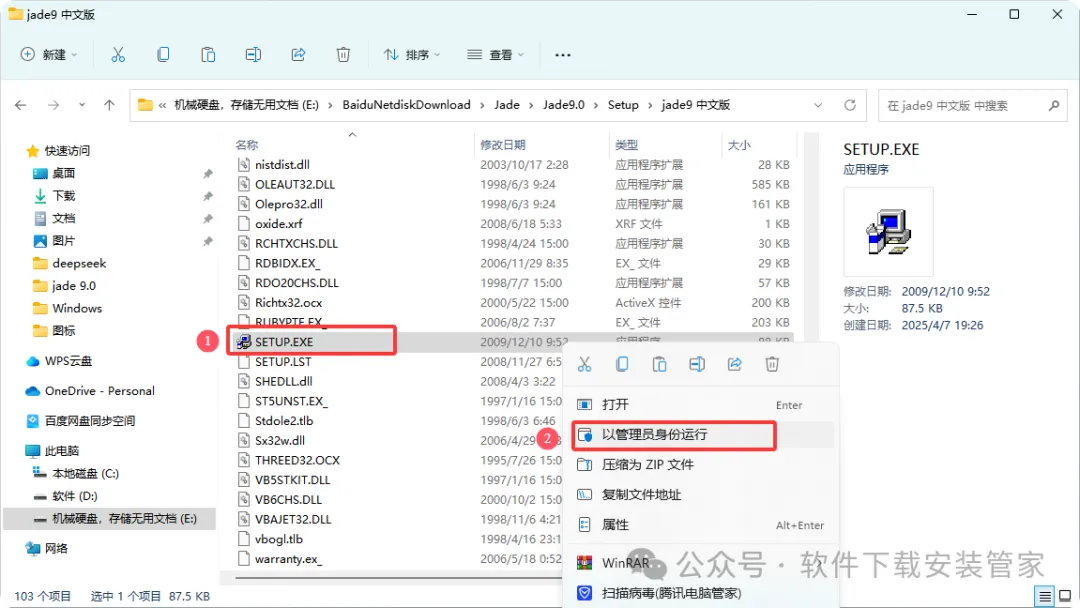1080x608 pixels.
Task: Click the Paste icon in the context menu
Action: coord(659,364)
